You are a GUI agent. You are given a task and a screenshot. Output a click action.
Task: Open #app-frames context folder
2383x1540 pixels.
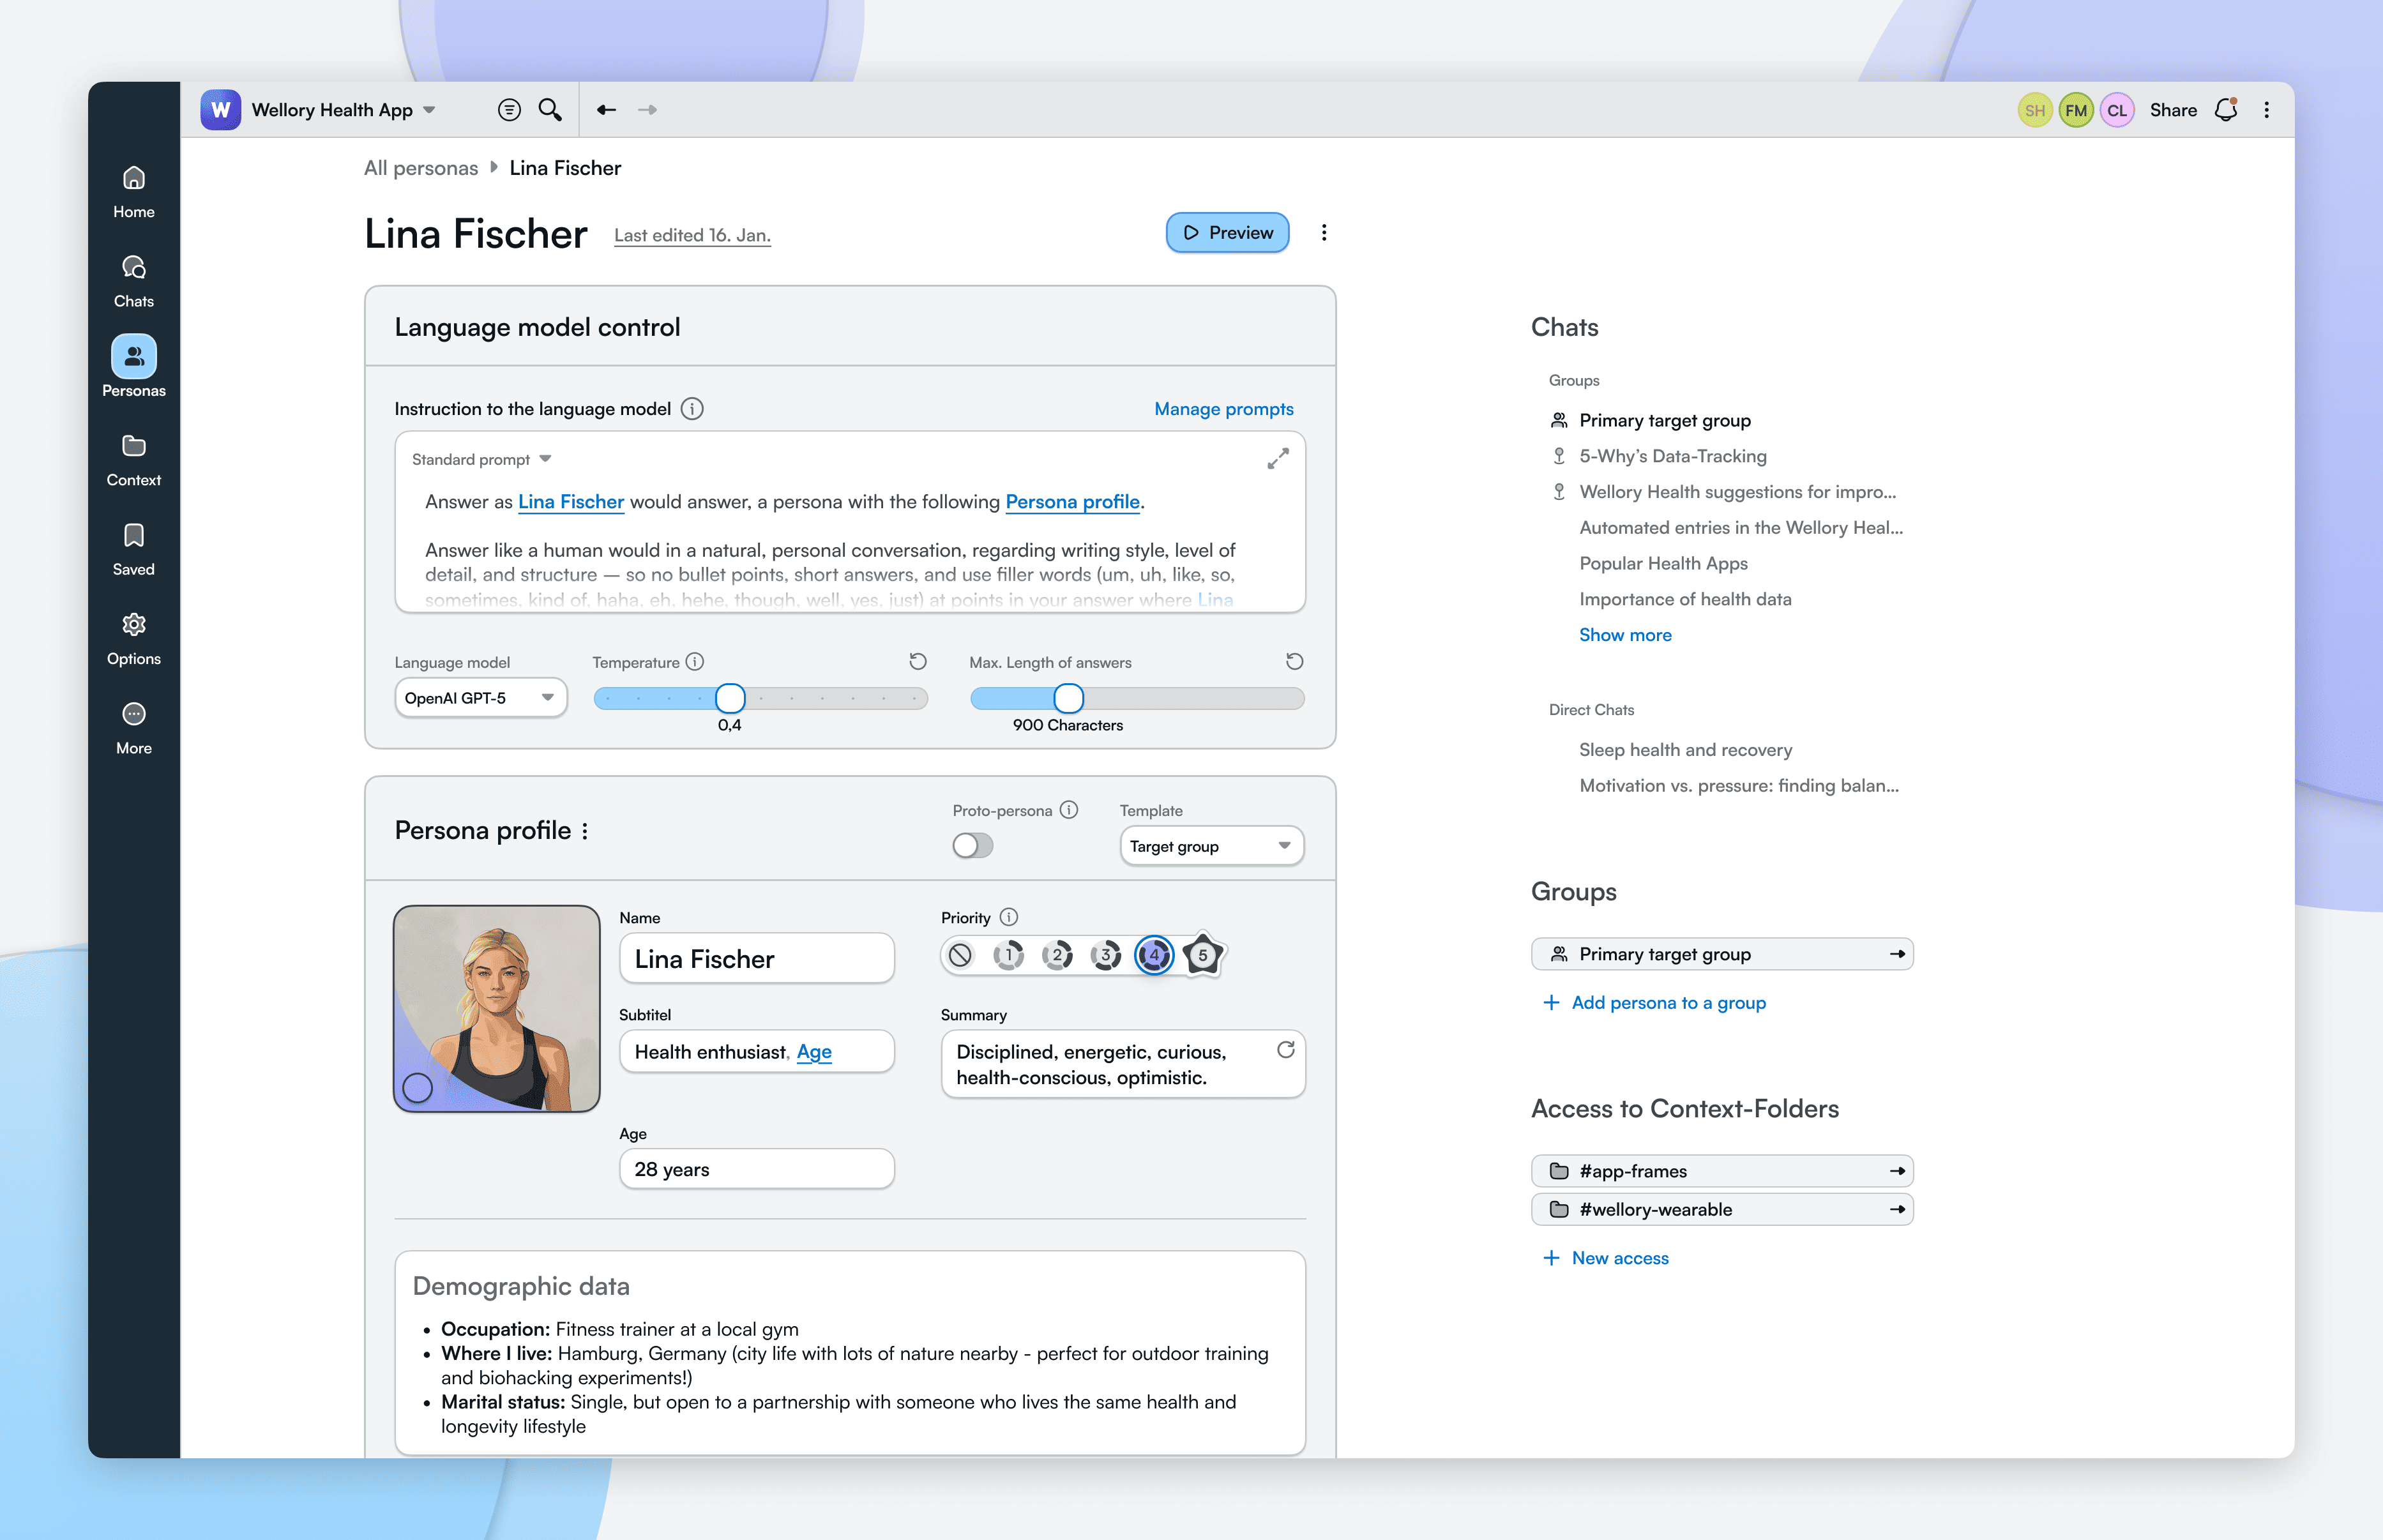click(1722, 1171)
